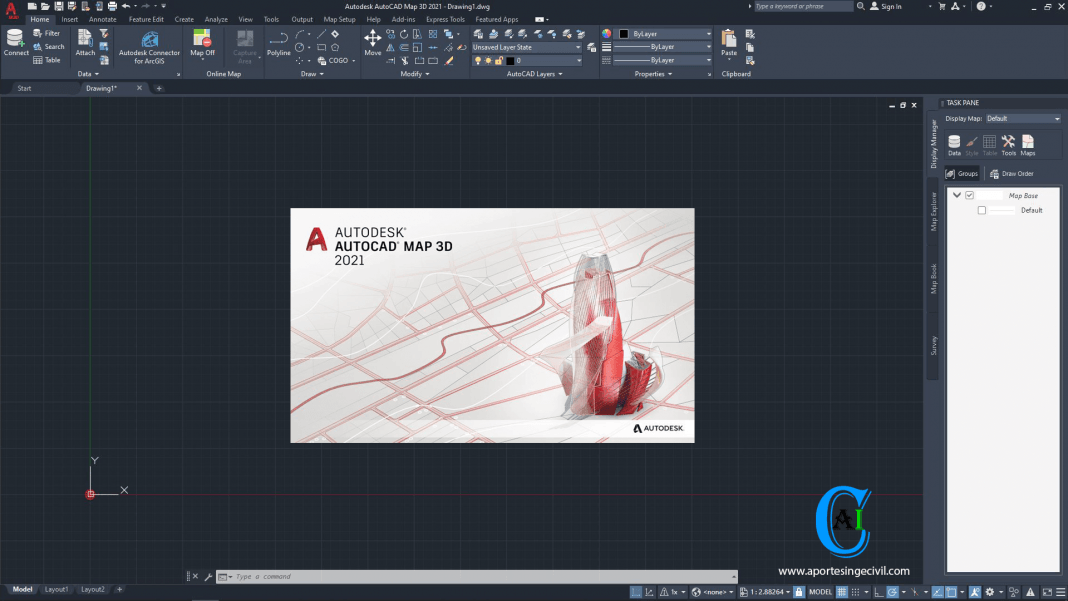Select the Connect tool in Data panel
This screenshot has width=1068, height=601.
coord(15,40)
